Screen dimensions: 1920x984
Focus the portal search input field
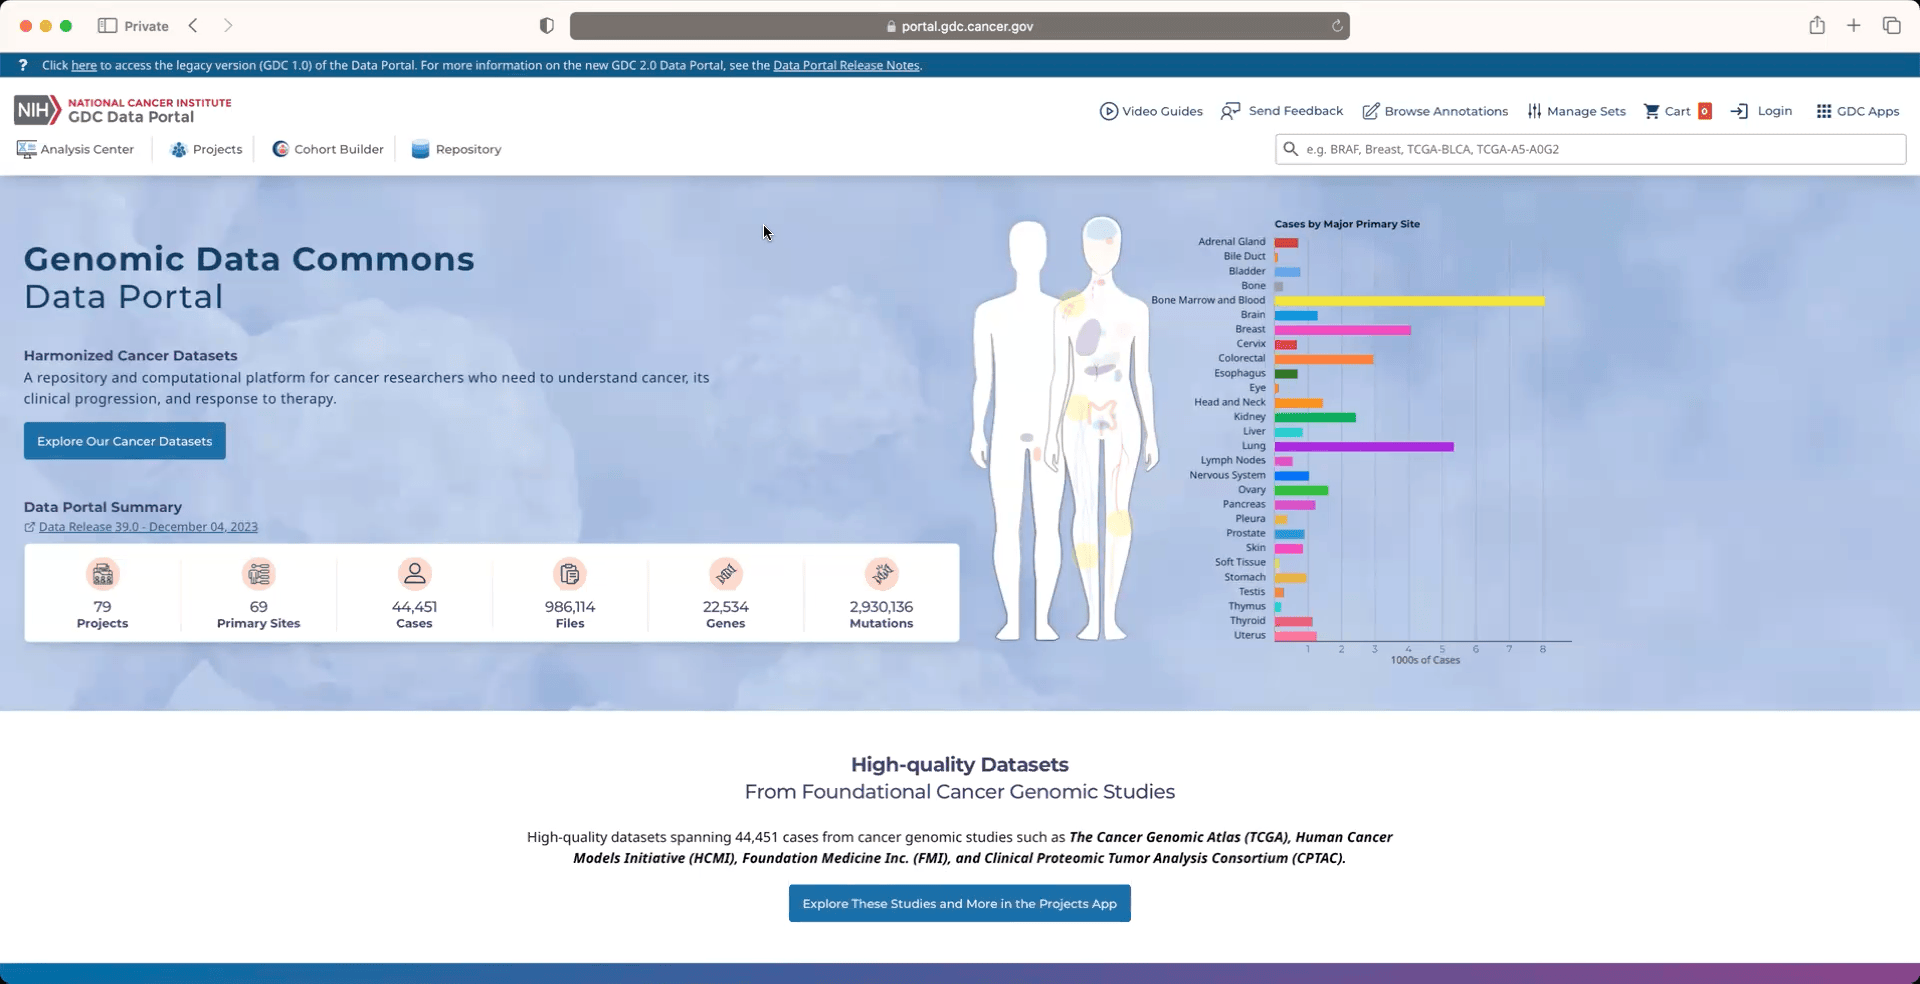[1600, 149]
